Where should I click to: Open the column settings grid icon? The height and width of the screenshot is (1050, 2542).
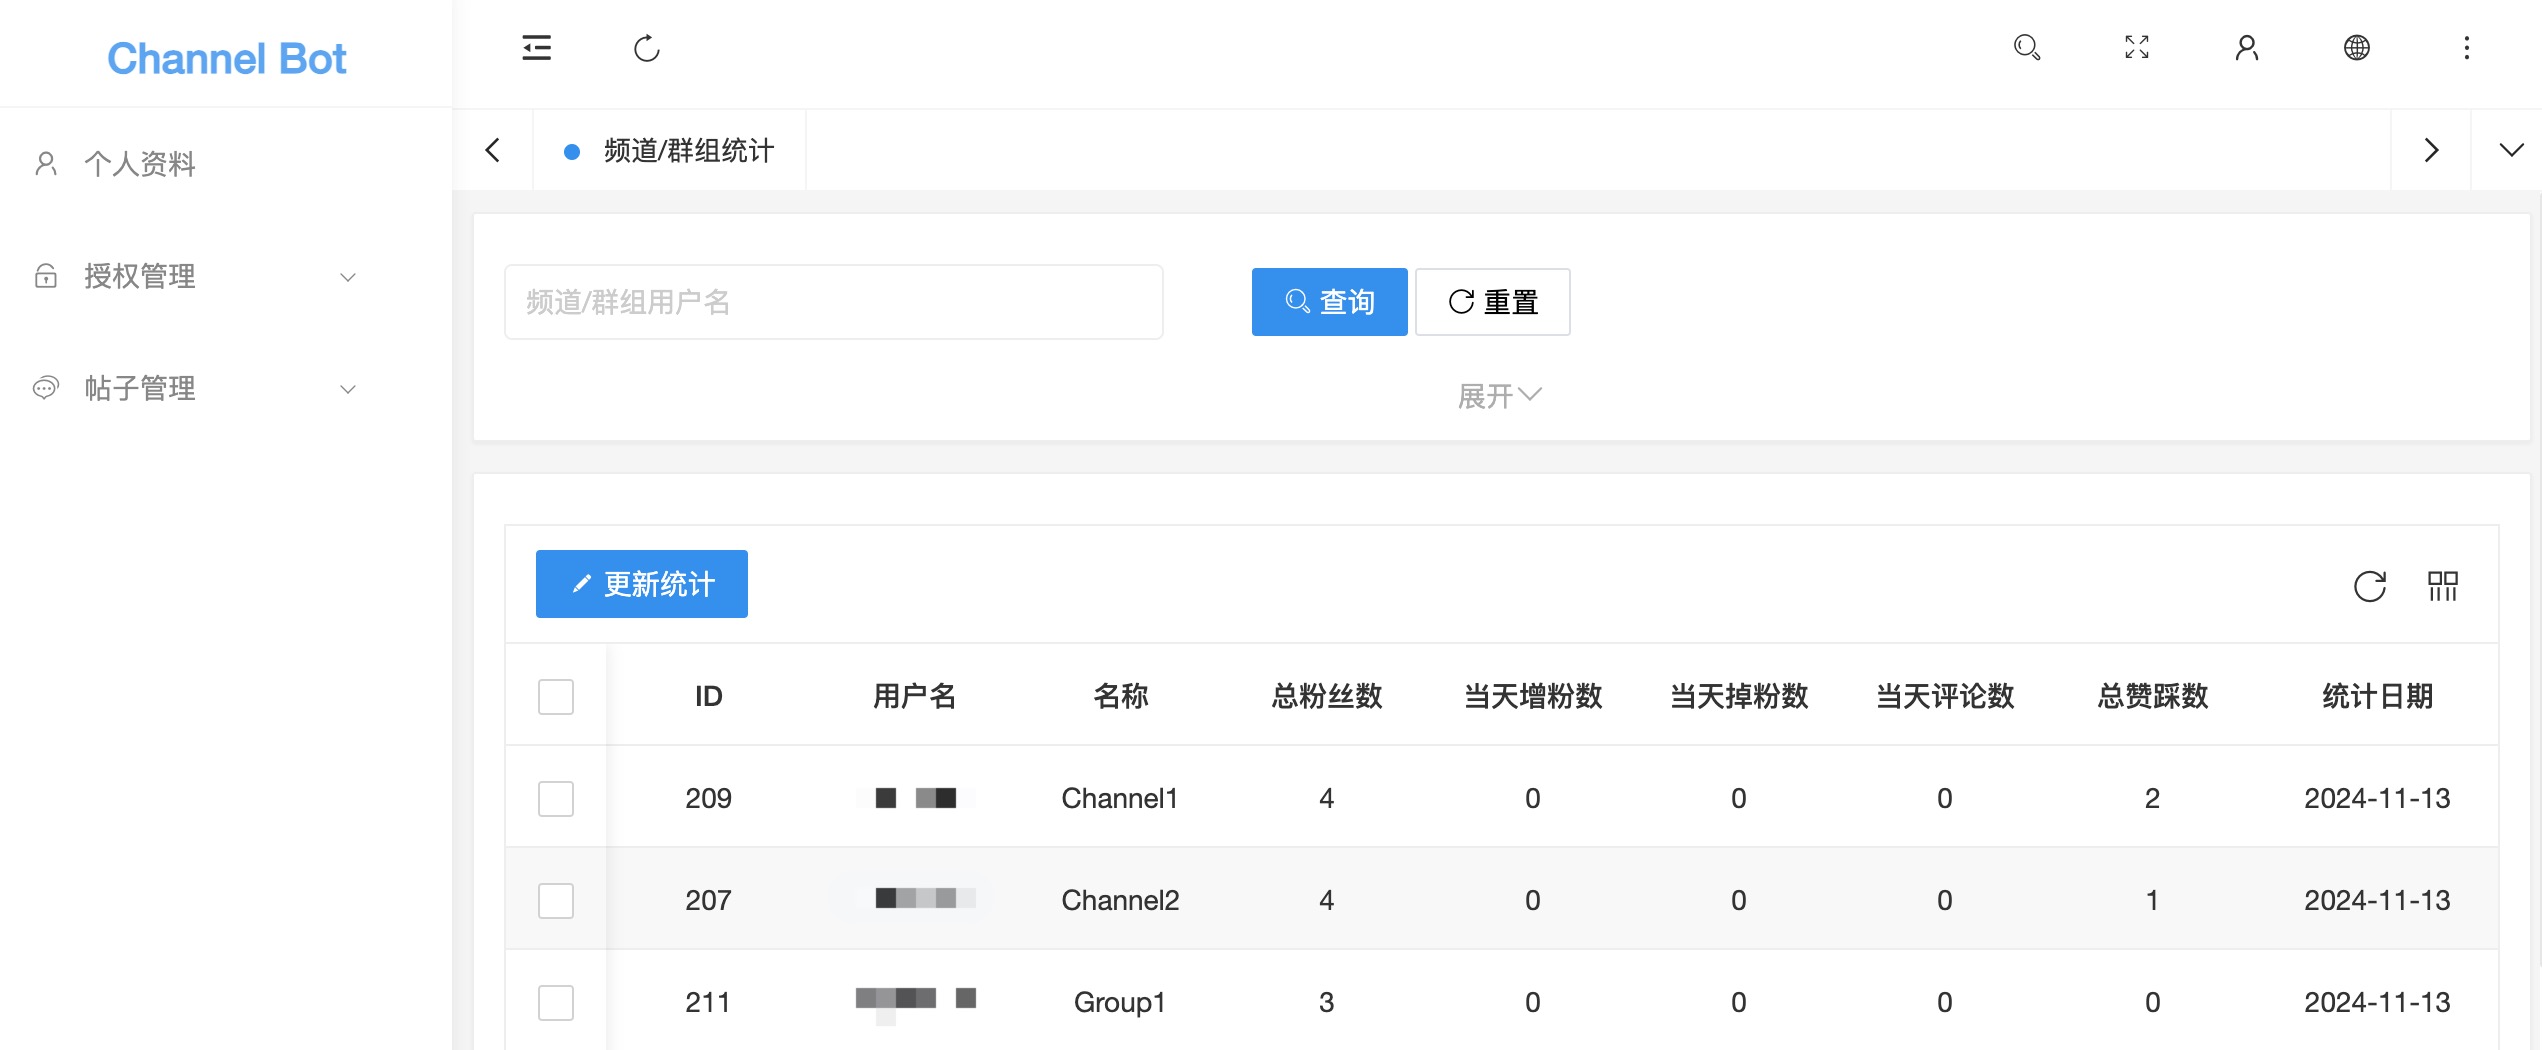tap(2443, 586)
